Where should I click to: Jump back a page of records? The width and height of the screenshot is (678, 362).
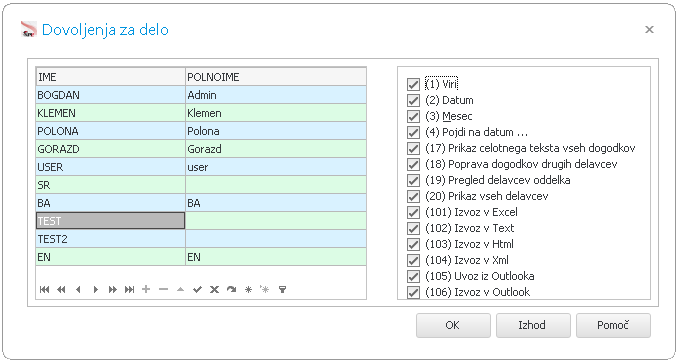coord(61,290)
